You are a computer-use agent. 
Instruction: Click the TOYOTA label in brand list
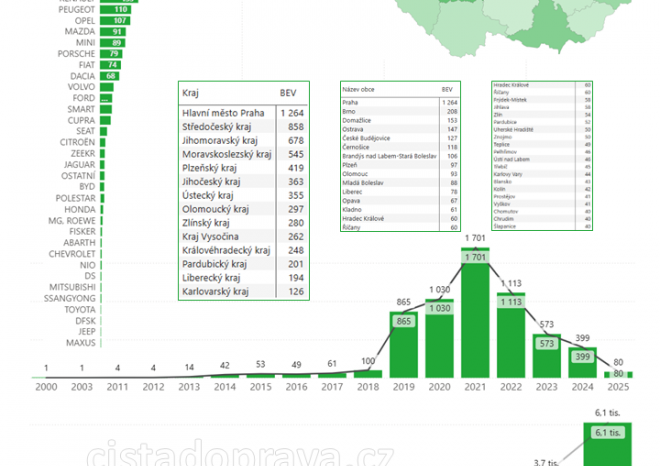78,309
